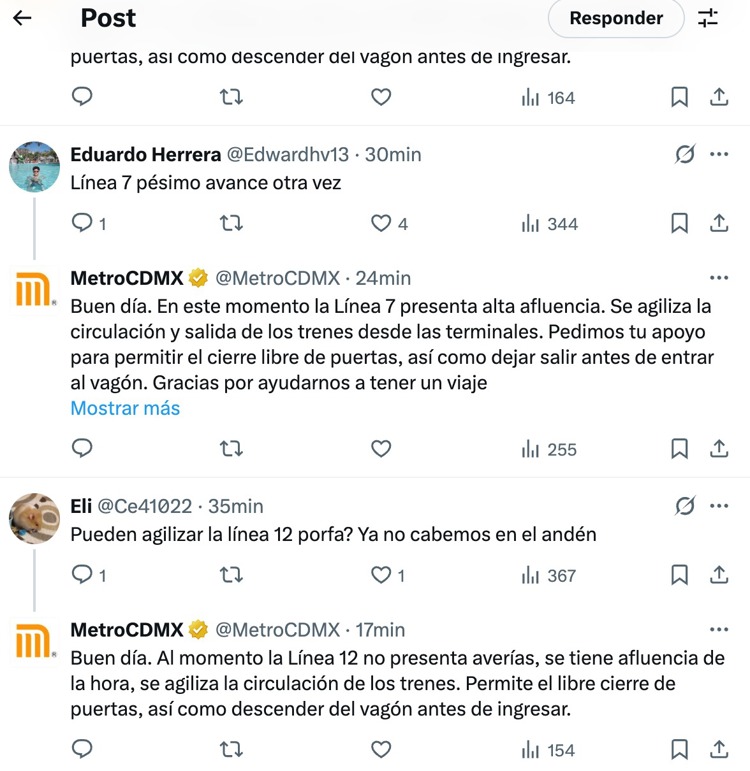Image resolution: width=750 pixels, height=771 pixels.
Task: Open Grok explain icon on Eli's tweet
Action: point(685,506)
